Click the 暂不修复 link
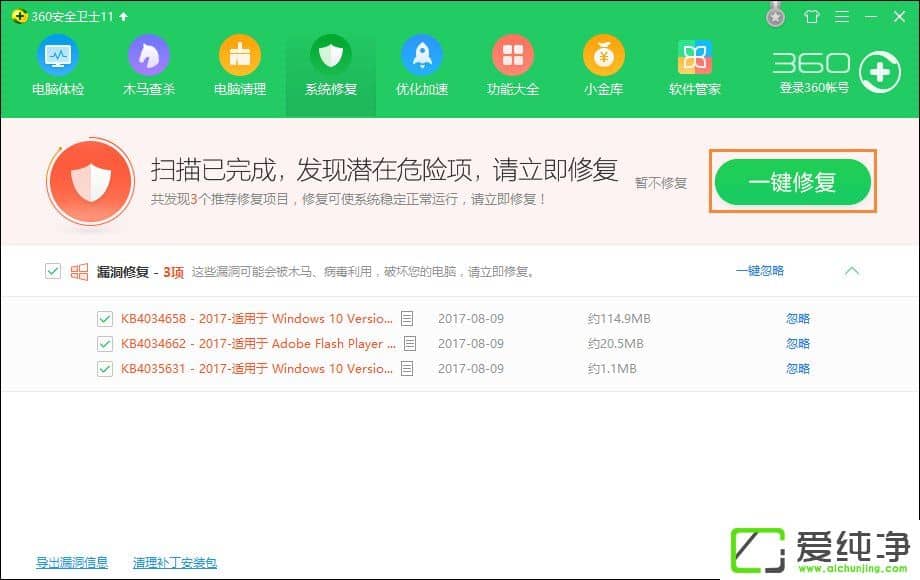The height and width of the screenshot is (580, 920). coord(661,183)
